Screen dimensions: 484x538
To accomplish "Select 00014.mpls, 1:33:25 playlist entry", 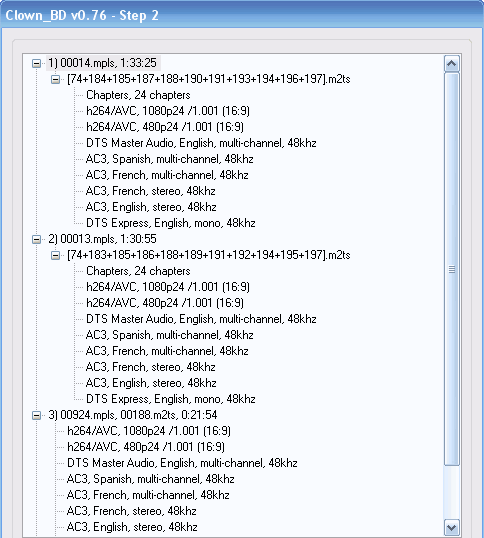I will point(102,63).
